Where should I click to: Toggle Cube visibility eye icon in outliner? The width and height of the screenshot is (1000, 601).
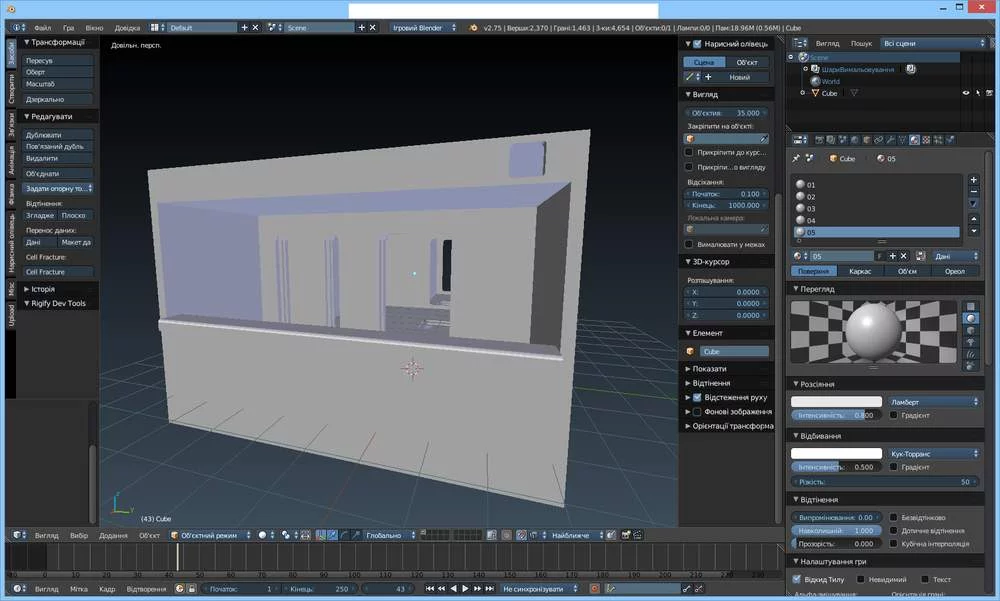[x=966, y=93]
